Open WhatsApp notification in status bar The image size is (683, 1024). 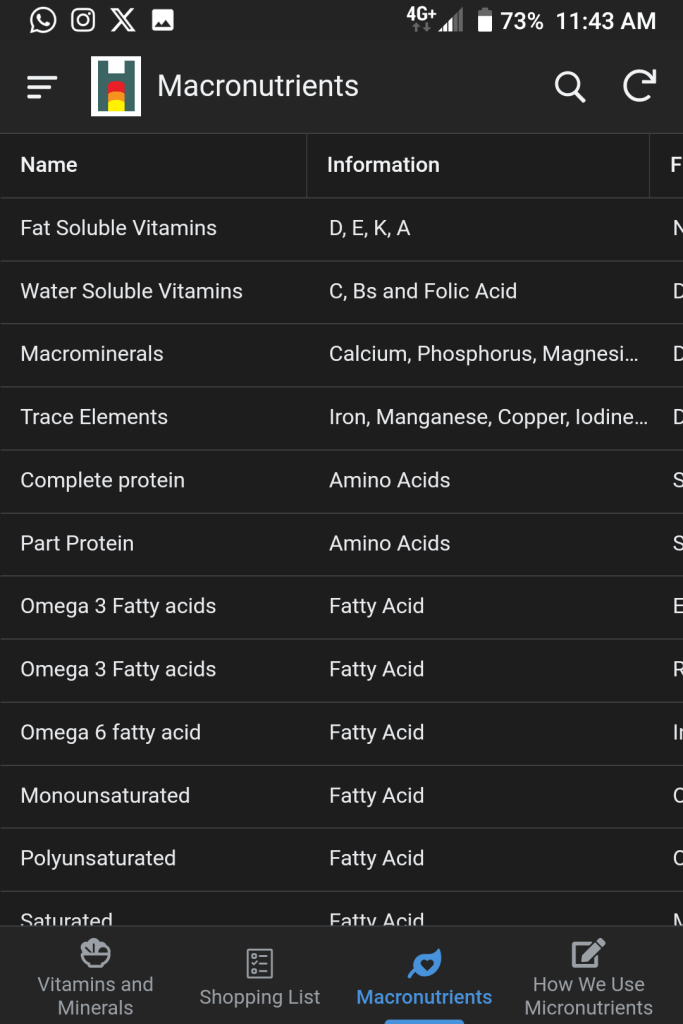tap(43, 20)
